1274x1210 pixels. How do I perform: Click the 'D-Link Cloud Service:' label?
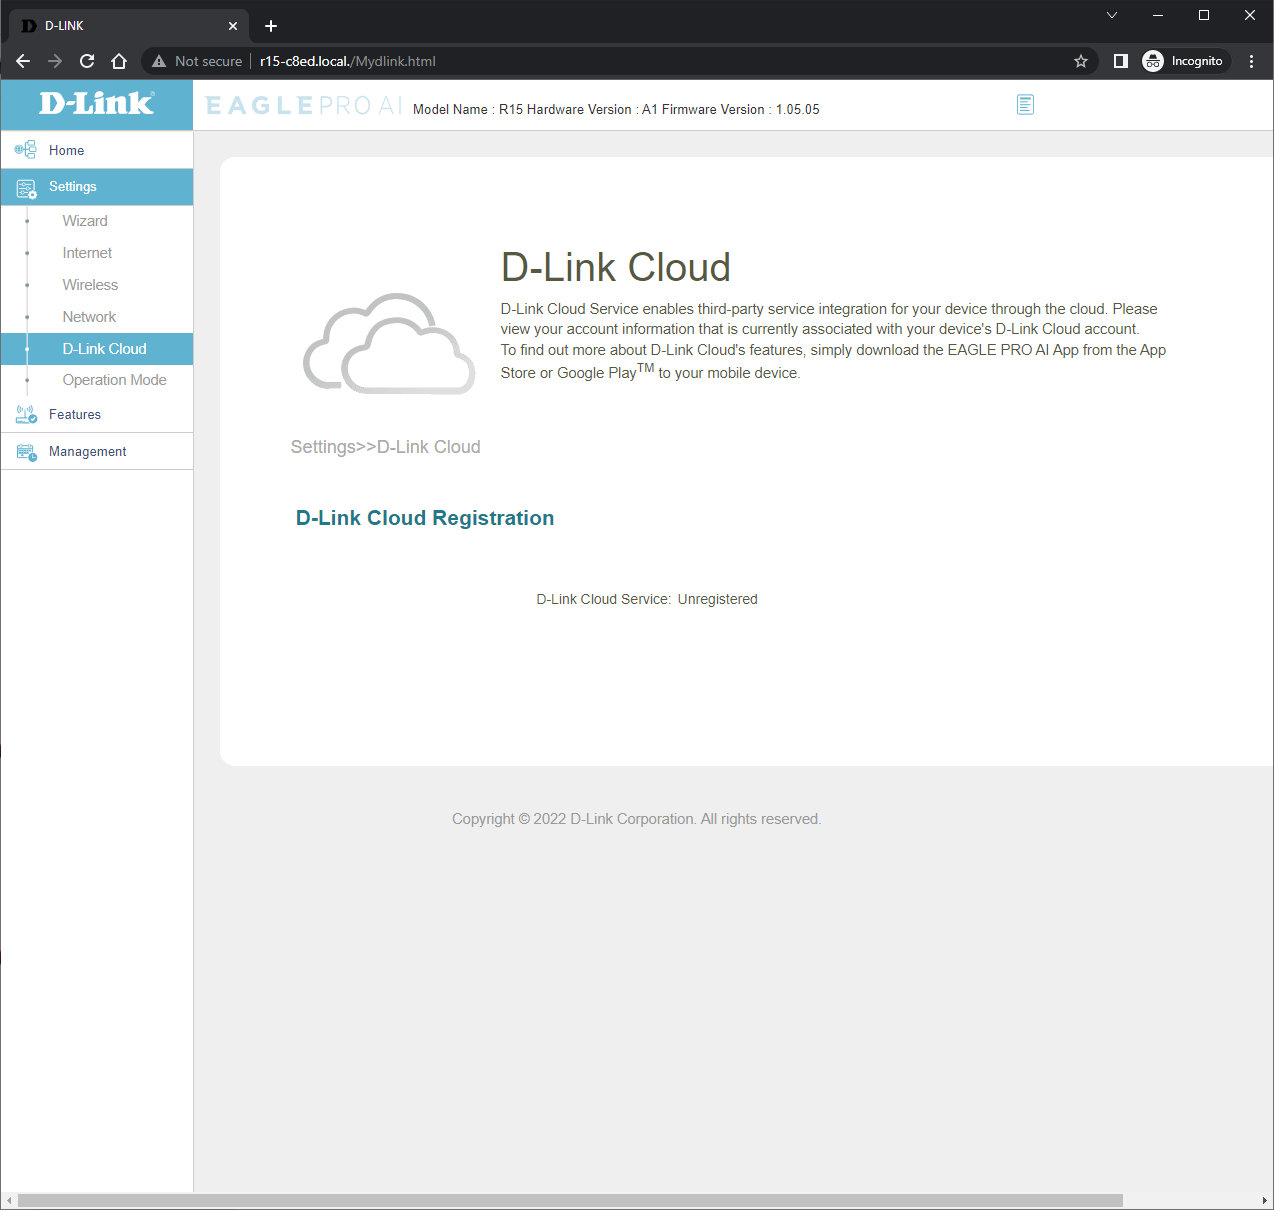(x=603, y=599)
